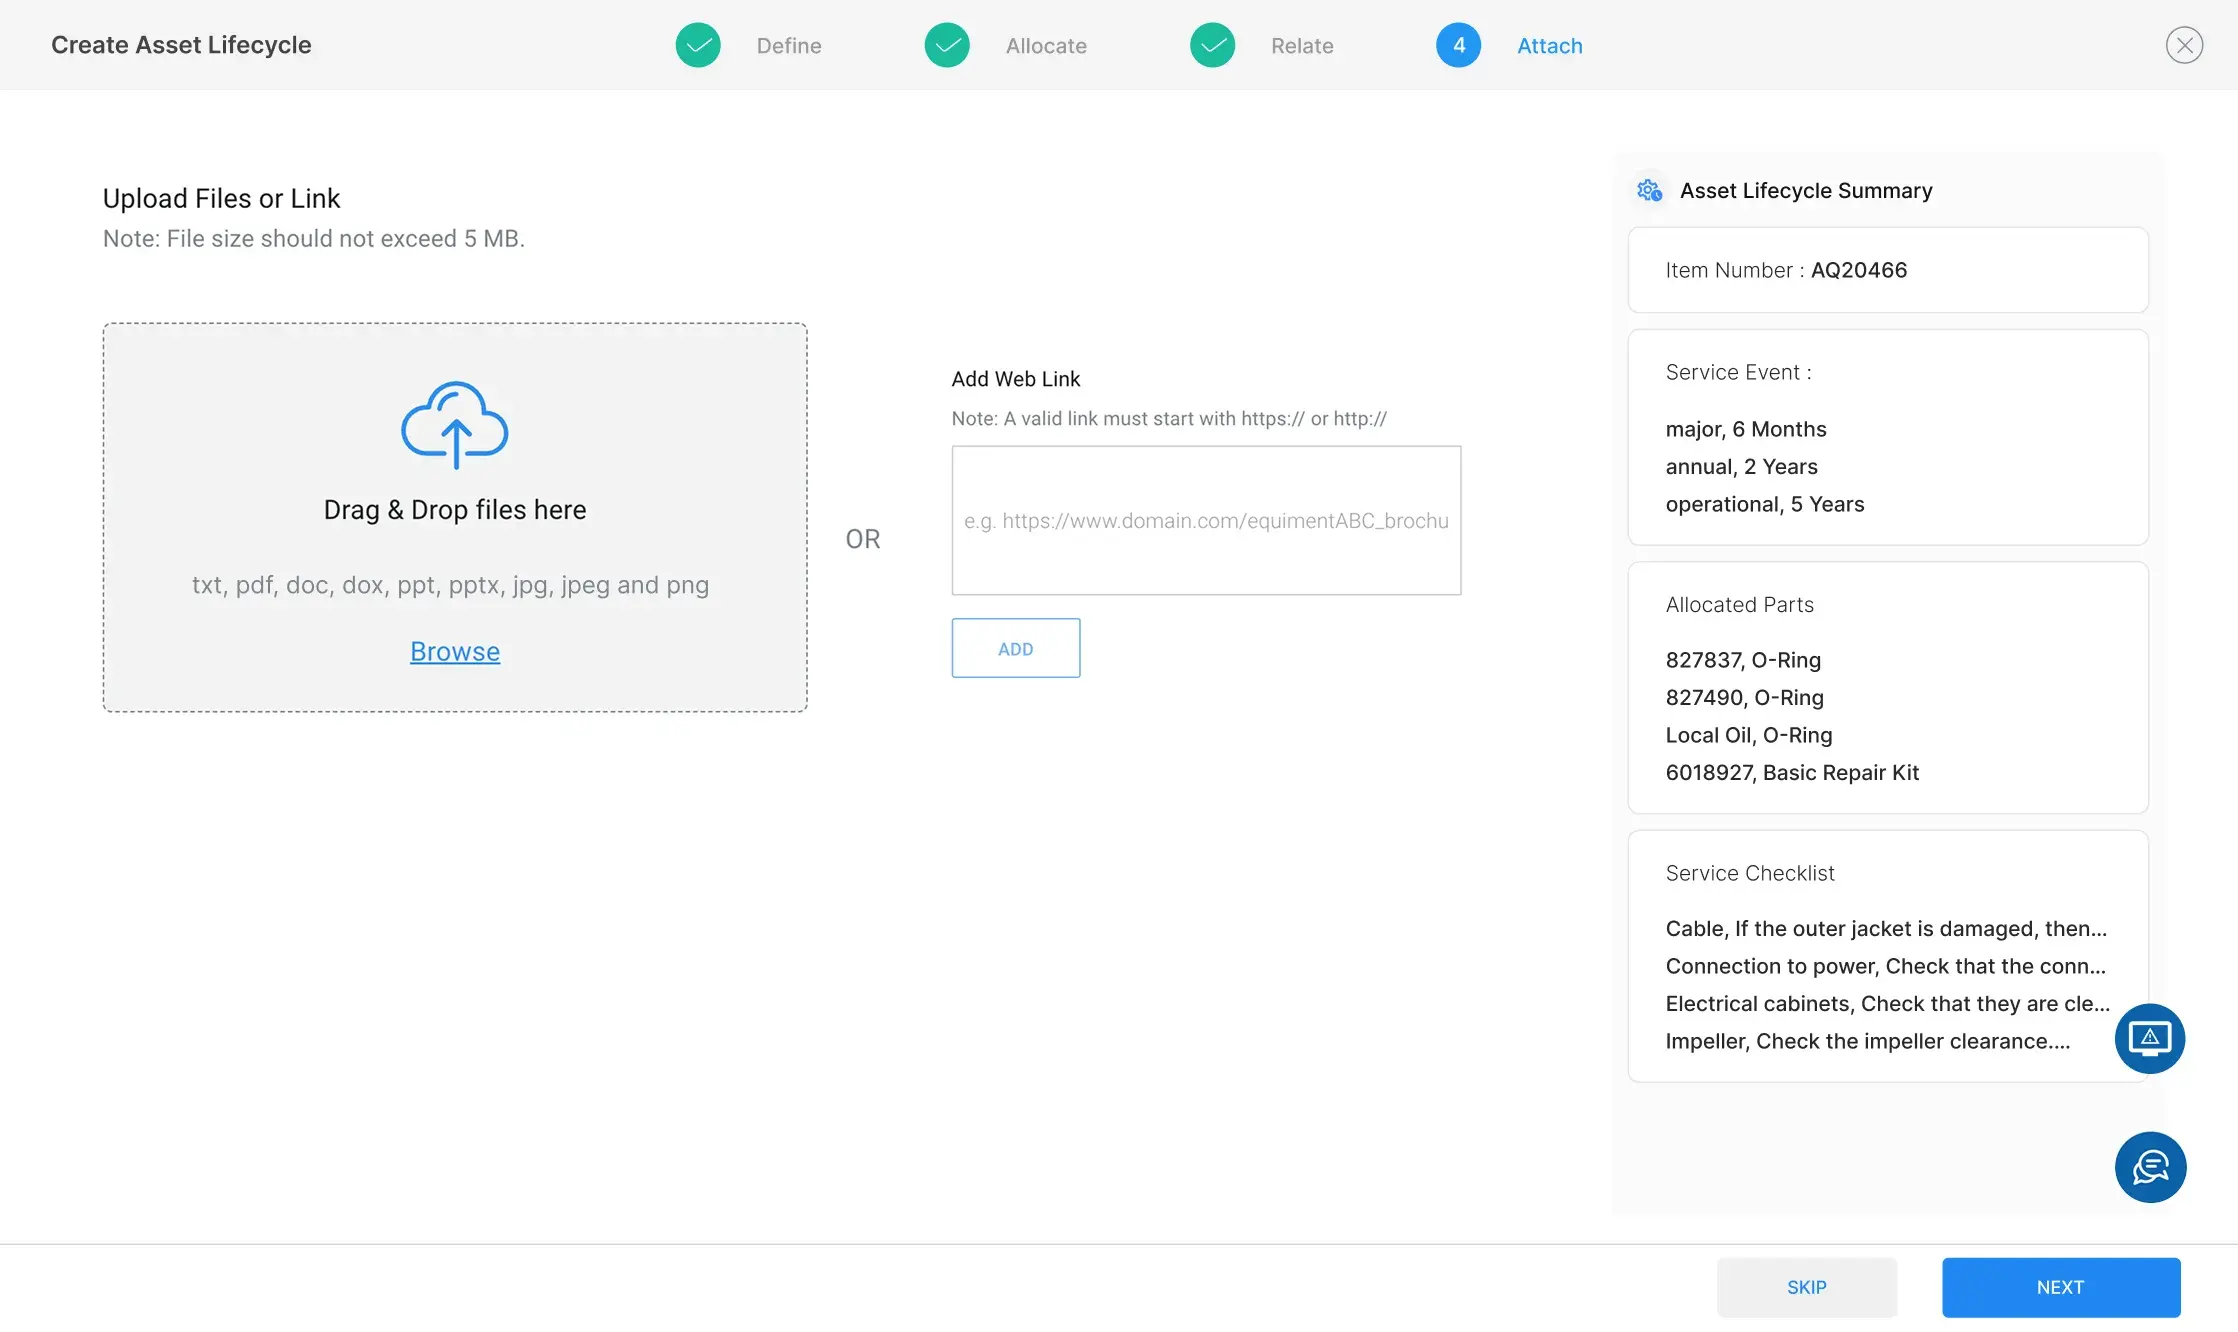Viewport: 2238px width, 1332px height.
Task: Click the 'Impeller, Check the impeller' checklist item
Action: coord(1868,1041)
